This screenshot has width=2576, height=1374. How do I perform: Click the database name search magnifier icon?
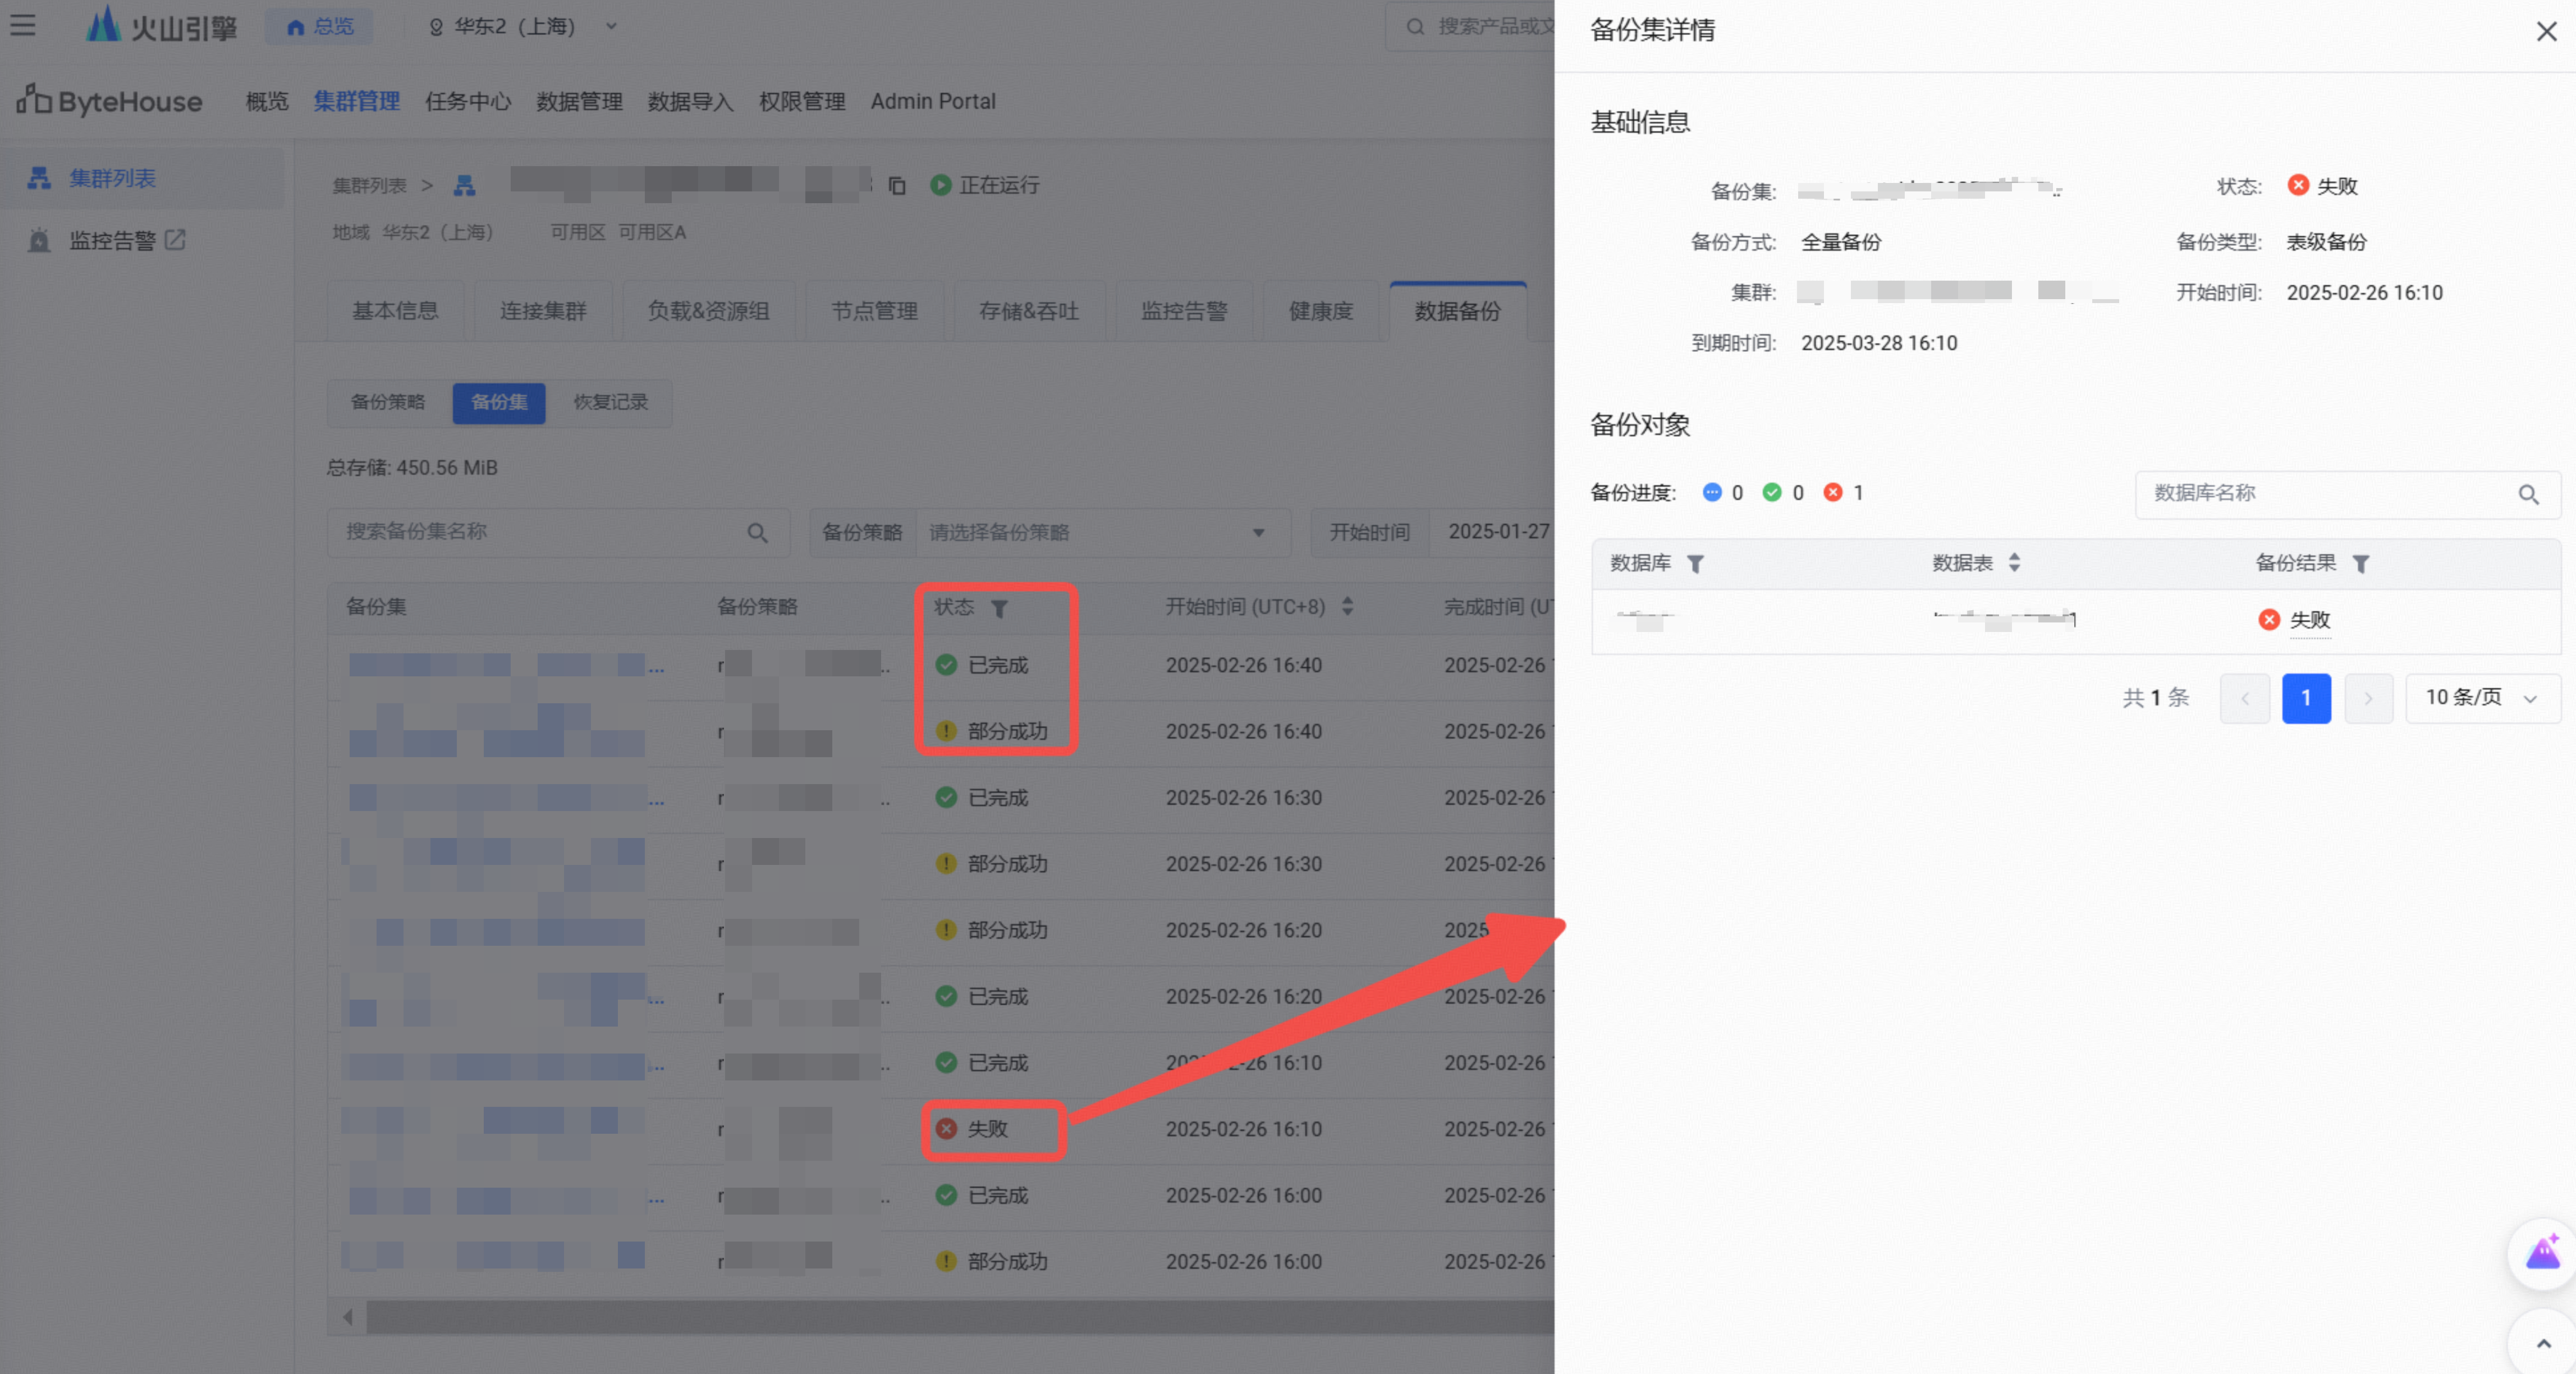click(x=2528, y=494)
